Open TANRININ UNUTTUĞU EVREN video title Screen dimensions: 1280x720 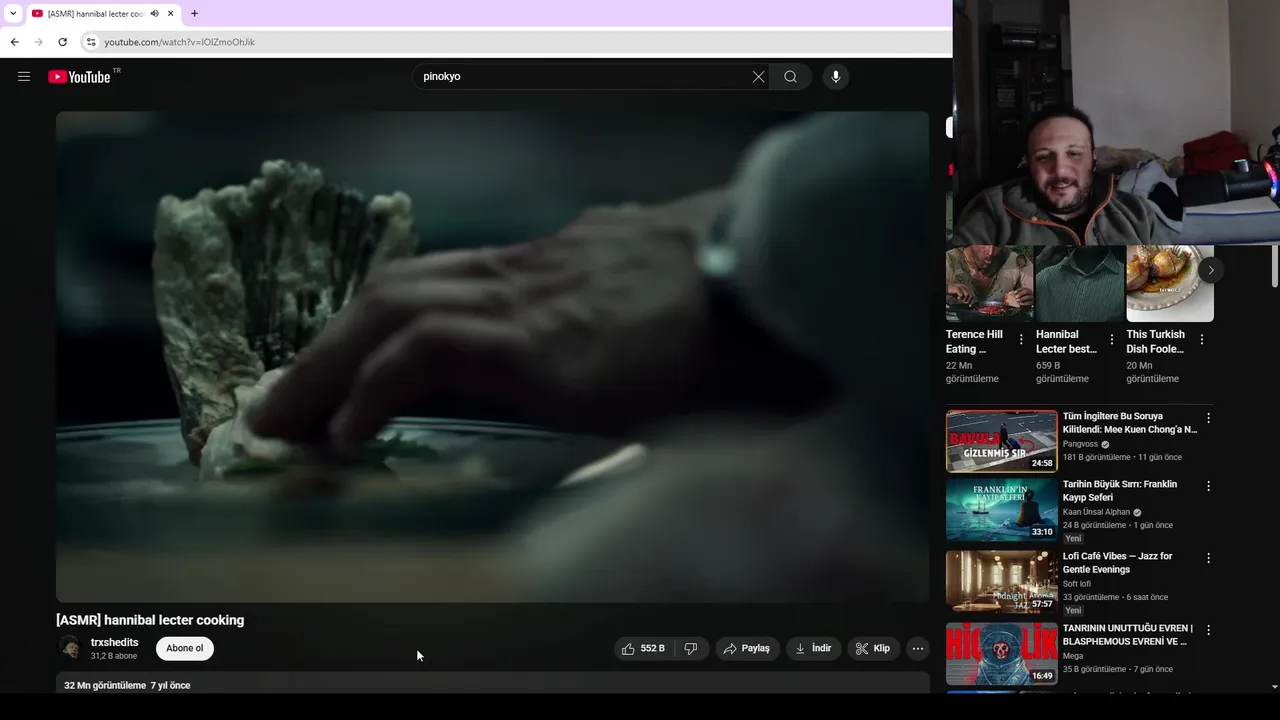click(1128, 635)
